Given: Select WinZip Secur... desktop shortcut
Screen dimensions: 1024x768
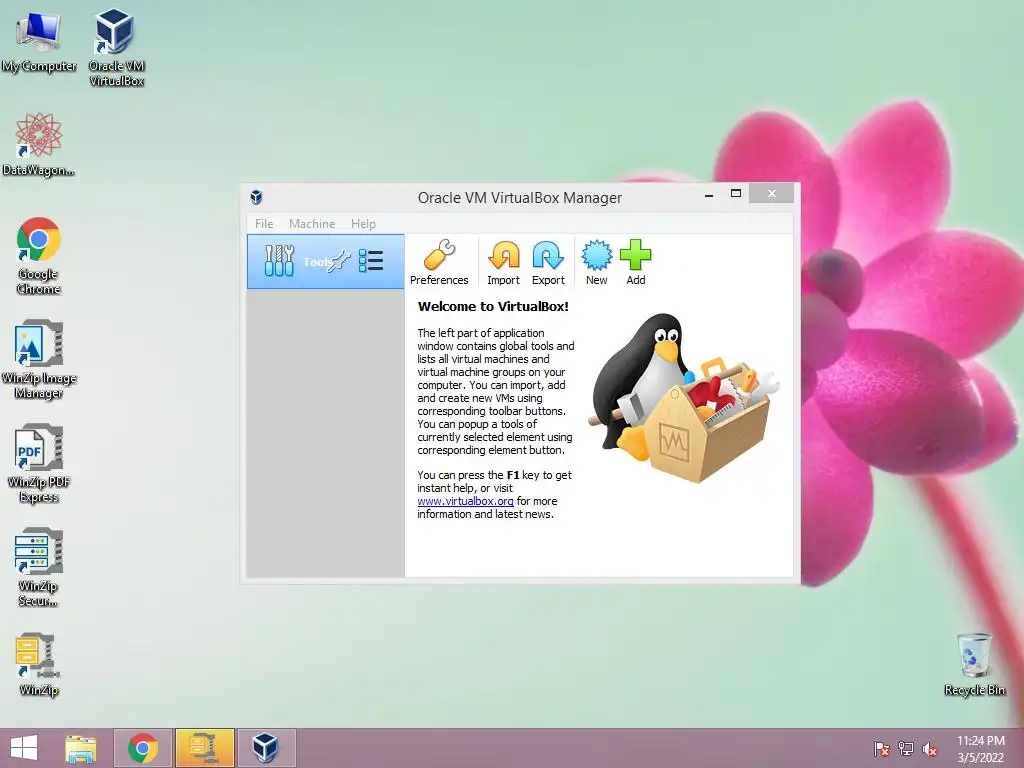Looking at the screenshot, I should (39, 568).
